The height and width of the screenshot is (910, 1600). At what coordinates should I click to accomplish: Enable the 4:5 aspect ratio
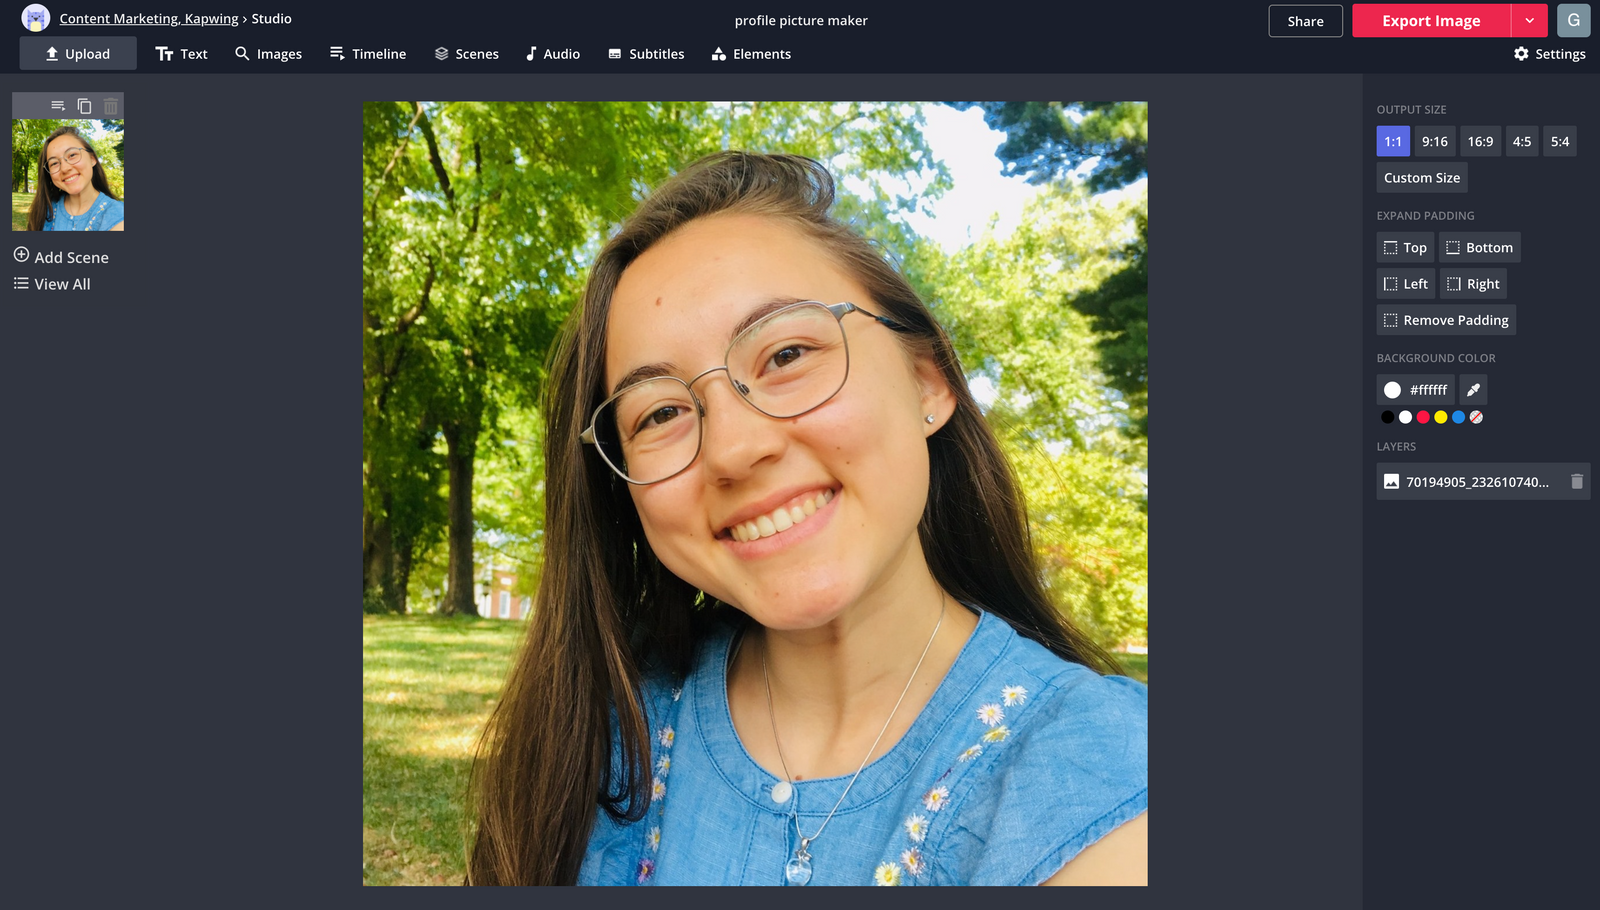tap(1522, 141)
